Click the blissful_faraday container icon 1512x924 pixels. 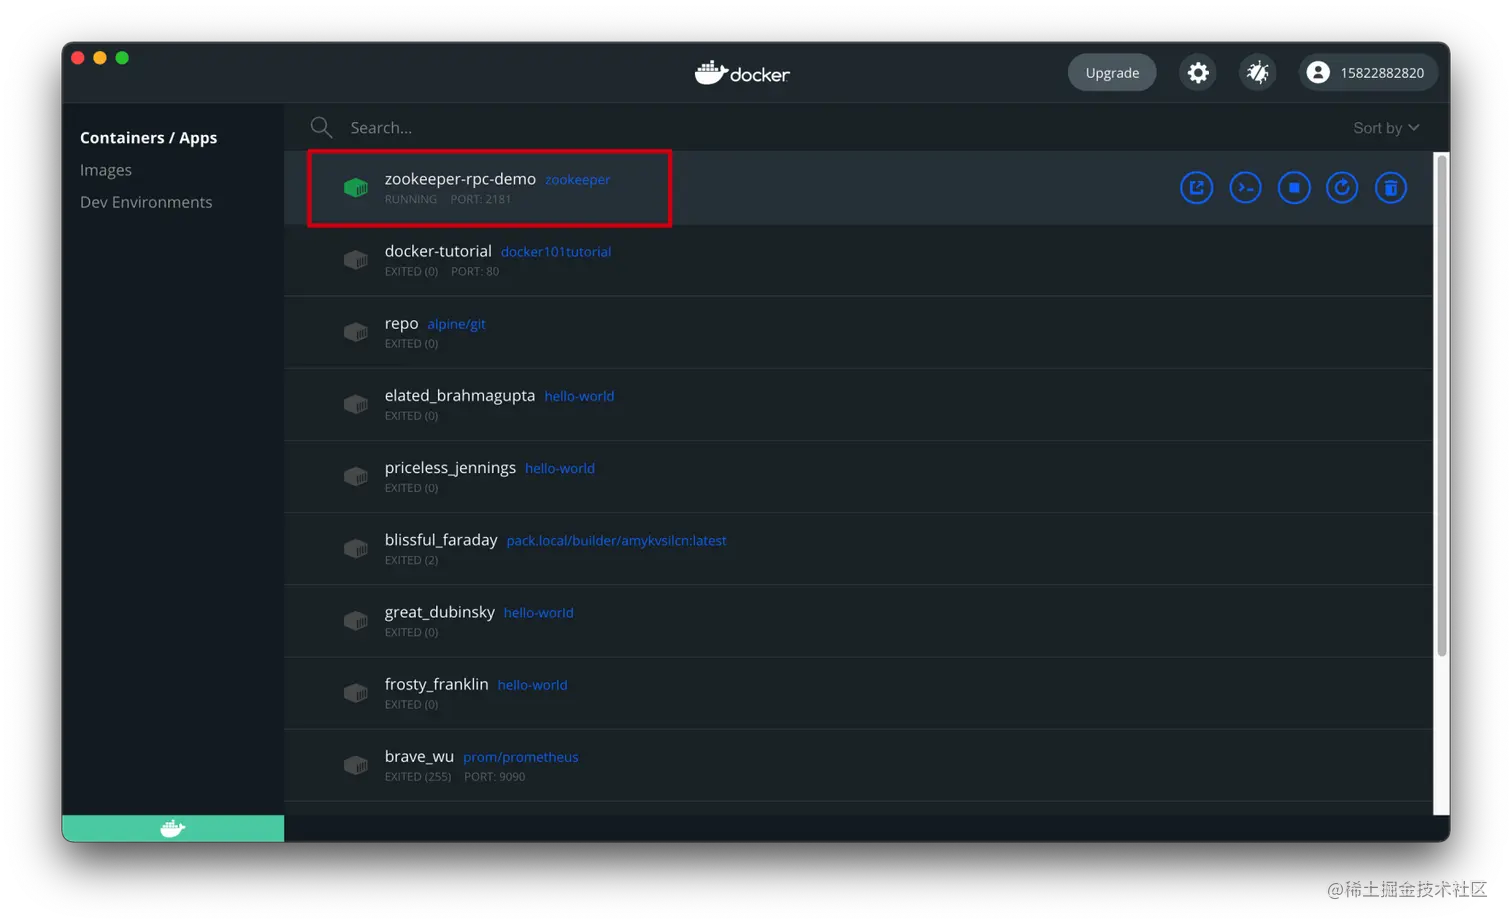click(x=356, y=549)
